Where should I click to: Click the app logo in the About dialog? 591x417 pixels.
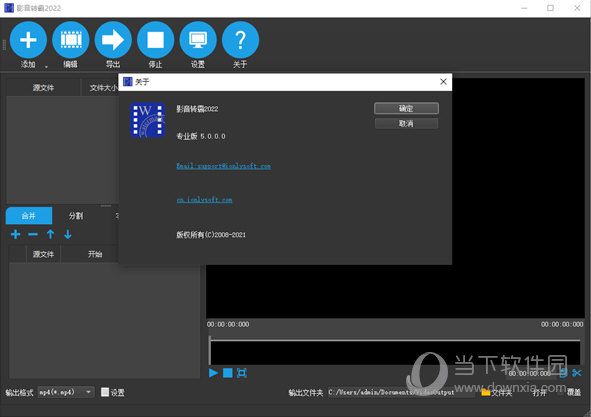coord(147,120)
